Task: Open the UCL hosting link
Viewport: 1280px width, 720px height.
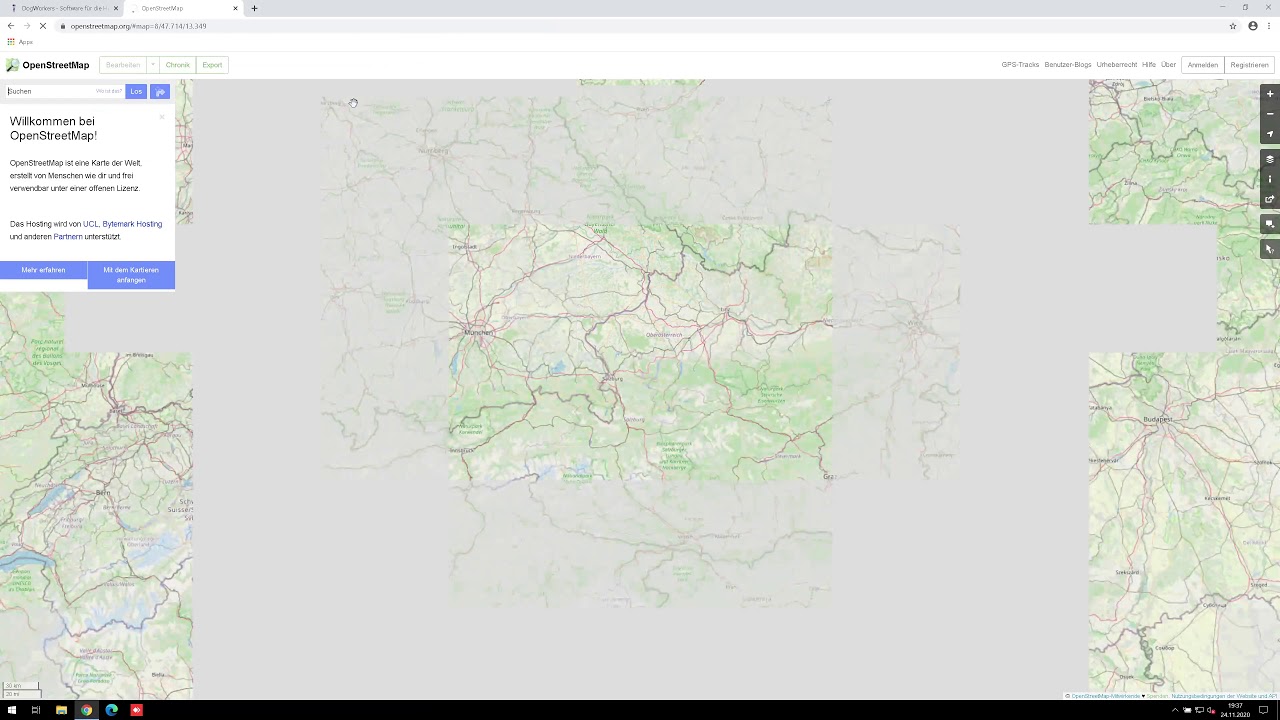Action: point(90,224)
